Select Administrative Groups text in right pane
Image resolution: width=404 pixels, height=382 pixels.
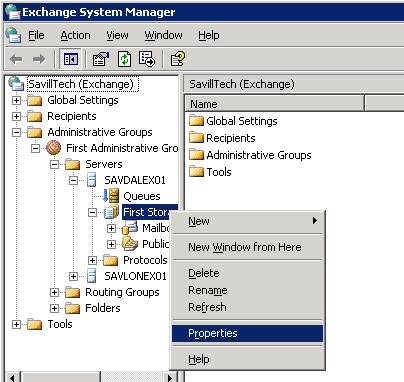tap(259, 155)
